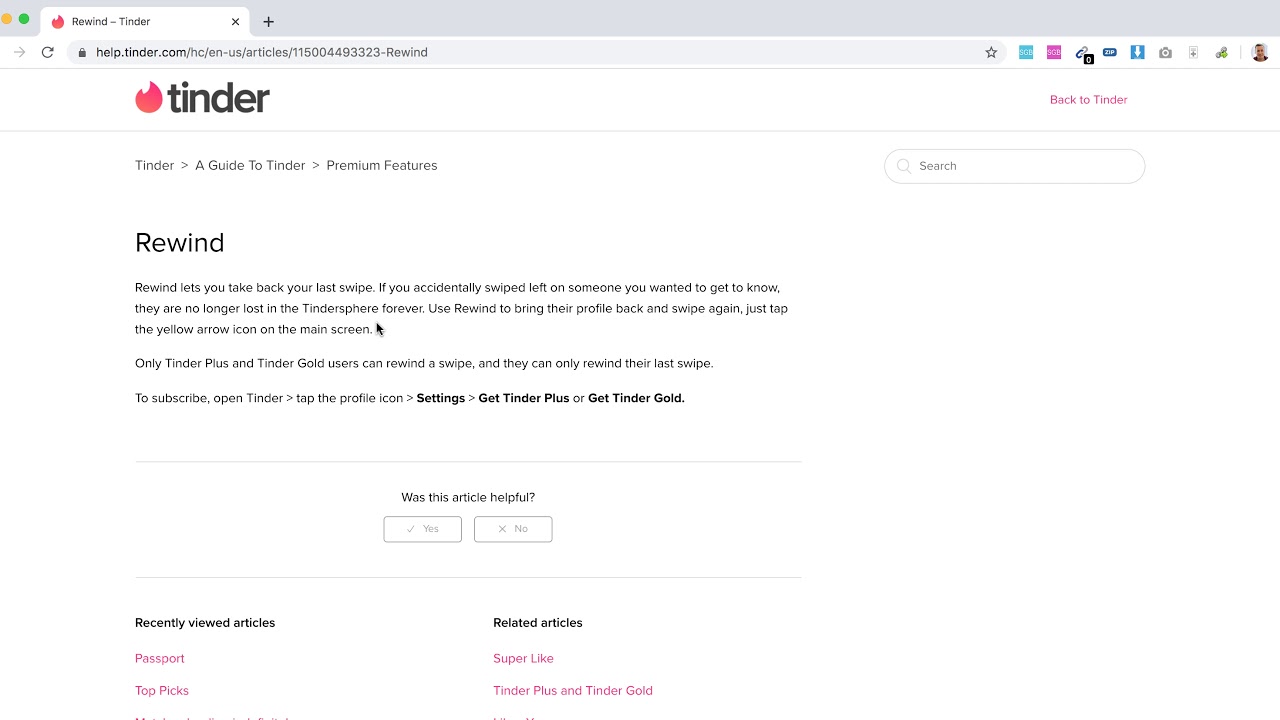Go to Tinder breadcrumb
Screen dimensions: 1280x720
[154, 166]
